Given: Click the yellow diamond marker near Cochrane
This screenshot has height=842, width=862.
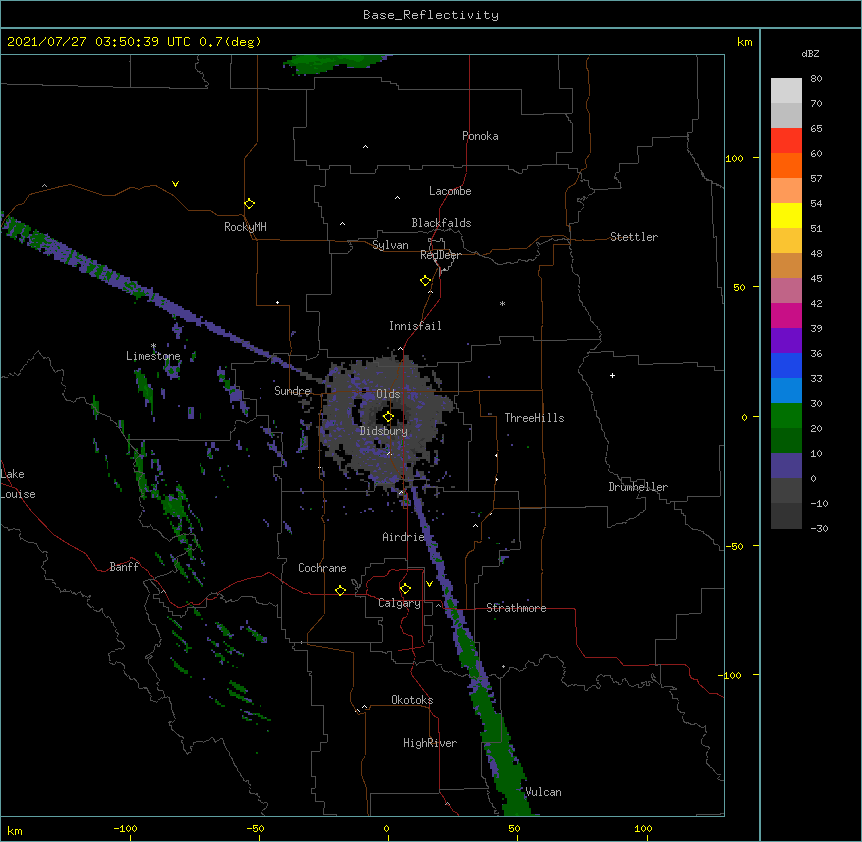Looking at the screenshot, I should [x=340, y=590].
